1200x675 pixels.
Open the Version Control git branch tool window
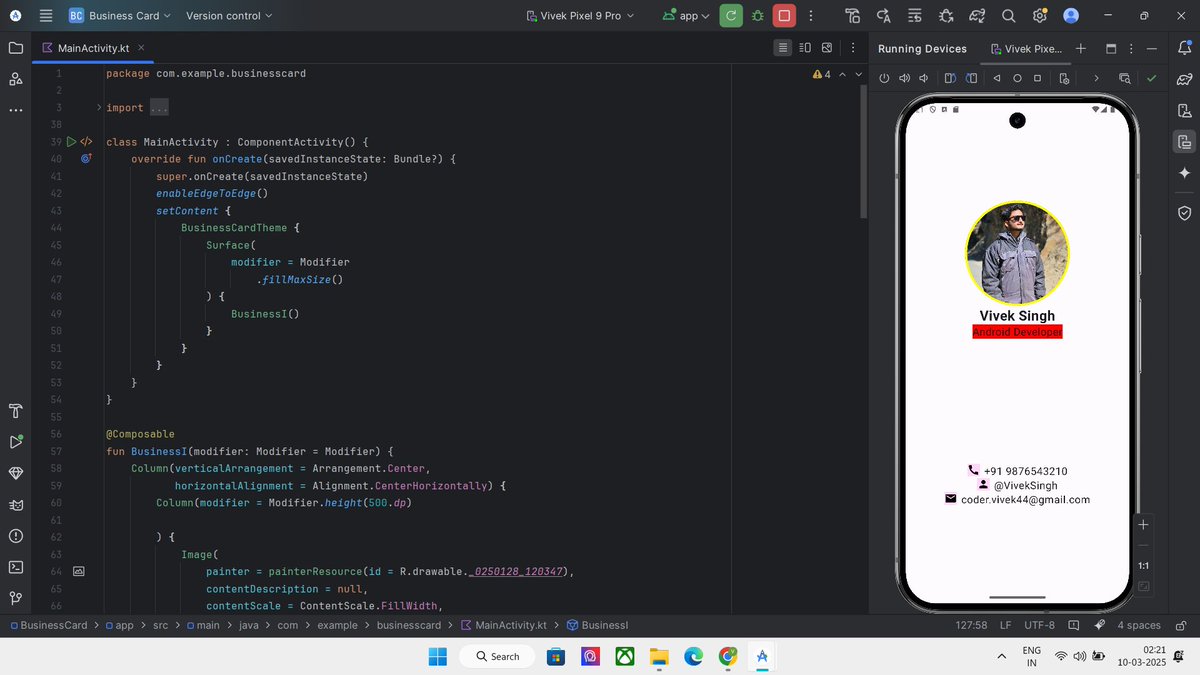[x=15, y=598]
